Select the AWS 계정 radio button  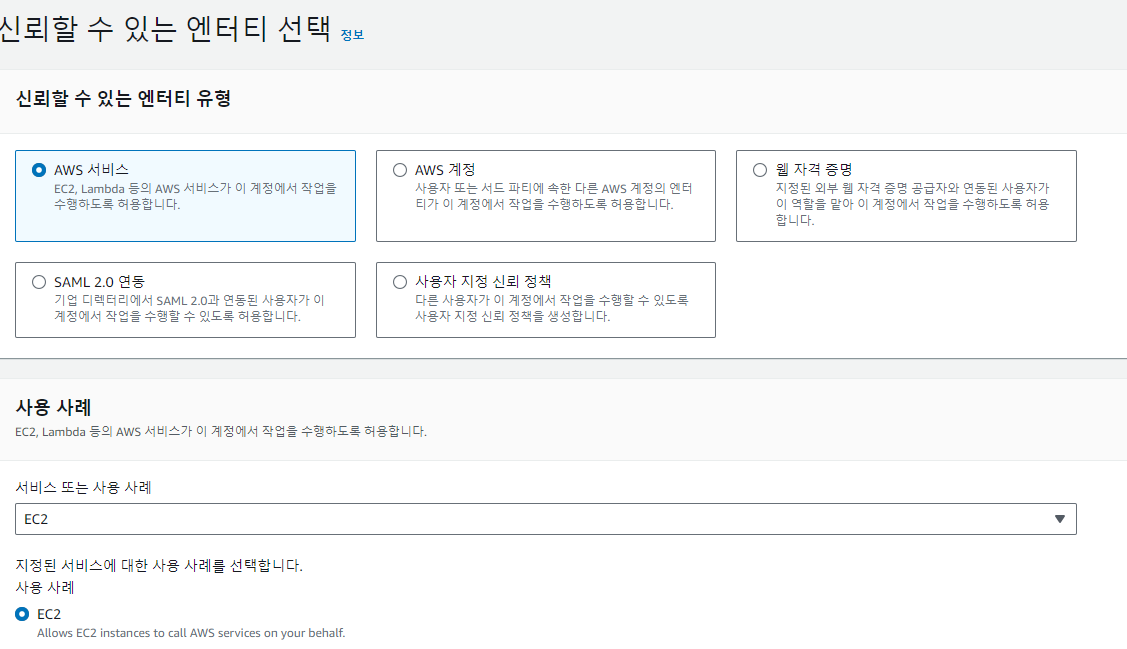point(400,170)
